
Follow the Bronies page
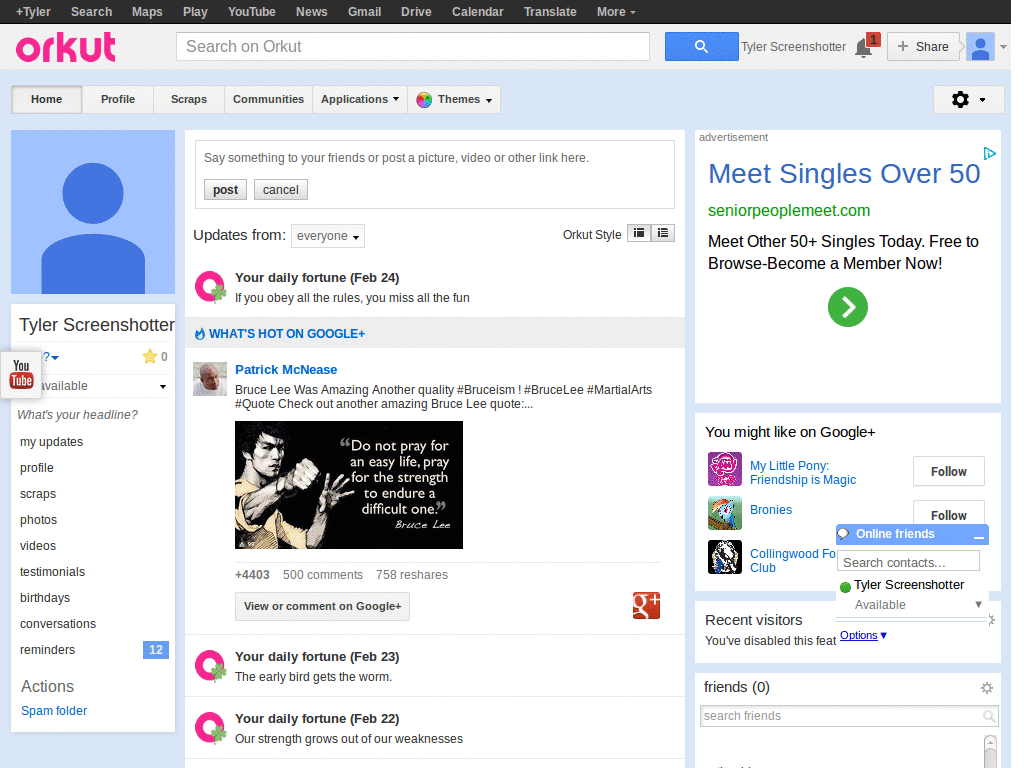click(948, 513)
